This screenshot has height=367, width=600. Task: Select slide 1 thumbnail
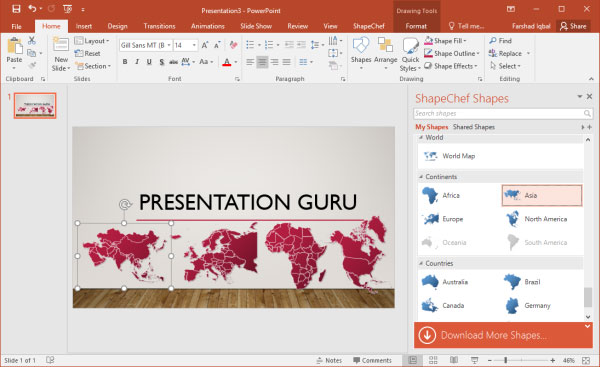coord(35,106)
